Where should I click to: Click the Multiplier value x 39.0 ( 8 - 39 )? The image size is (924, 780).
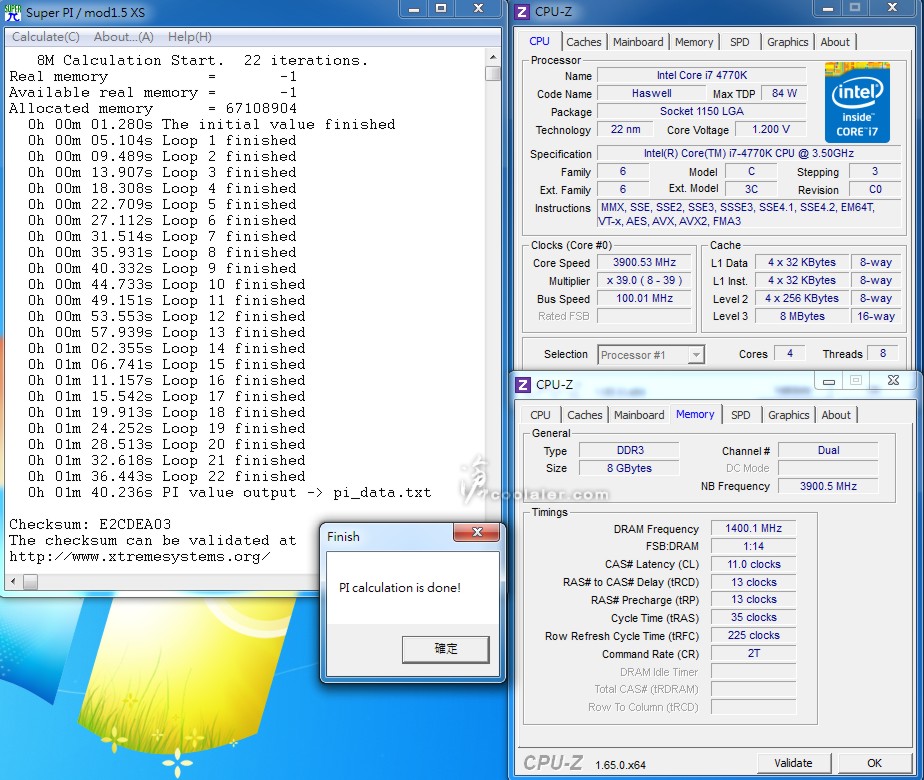pyautogui.click(x=644, y=280)
